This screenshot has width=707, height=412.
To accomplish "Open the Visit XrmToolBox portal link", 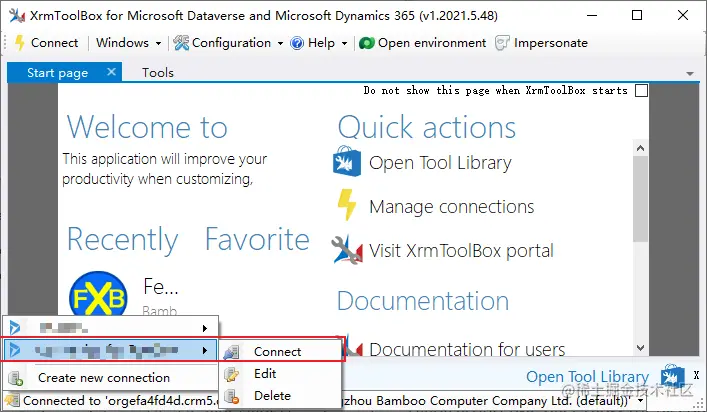I will (x=461, y=251).
